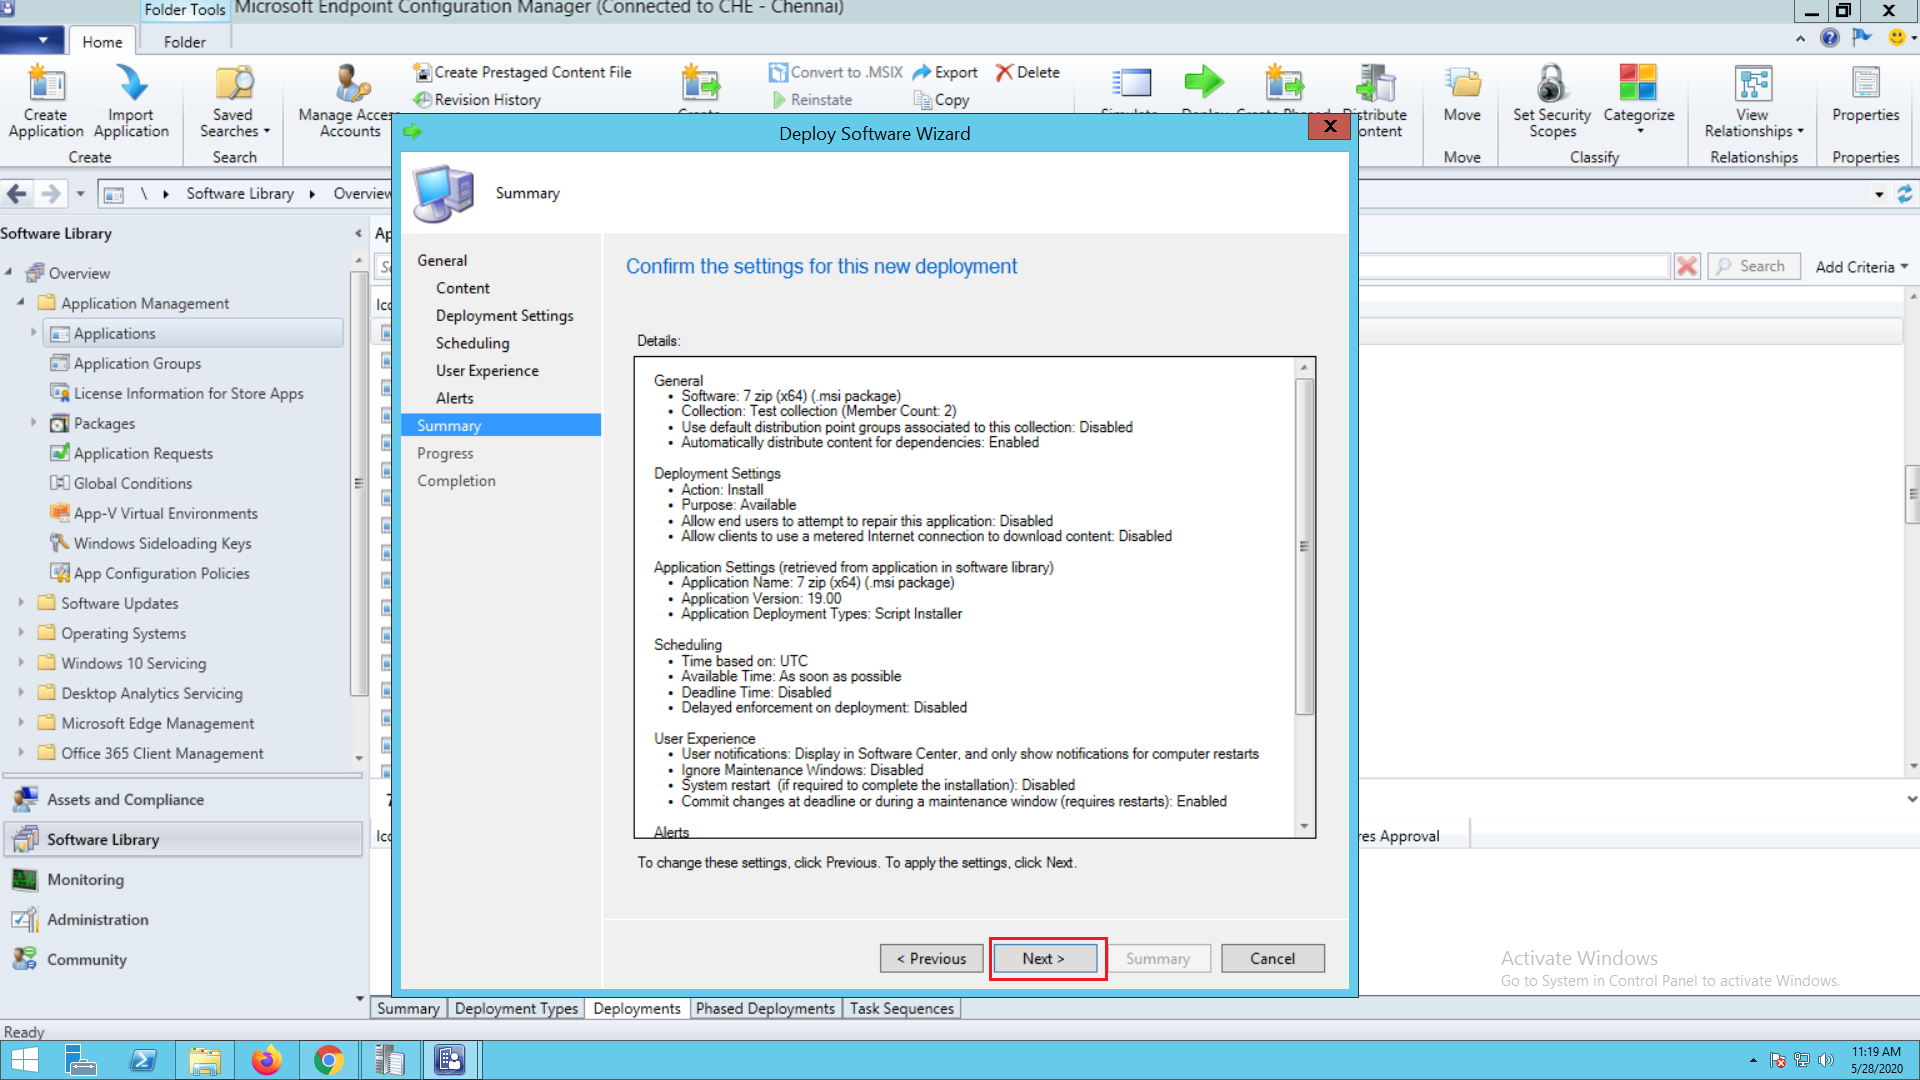Image resolution: width=1920 pixels, height=1080 pixels.
Task: Open the Add Criteria dropdown
Action: point(1862,267)
